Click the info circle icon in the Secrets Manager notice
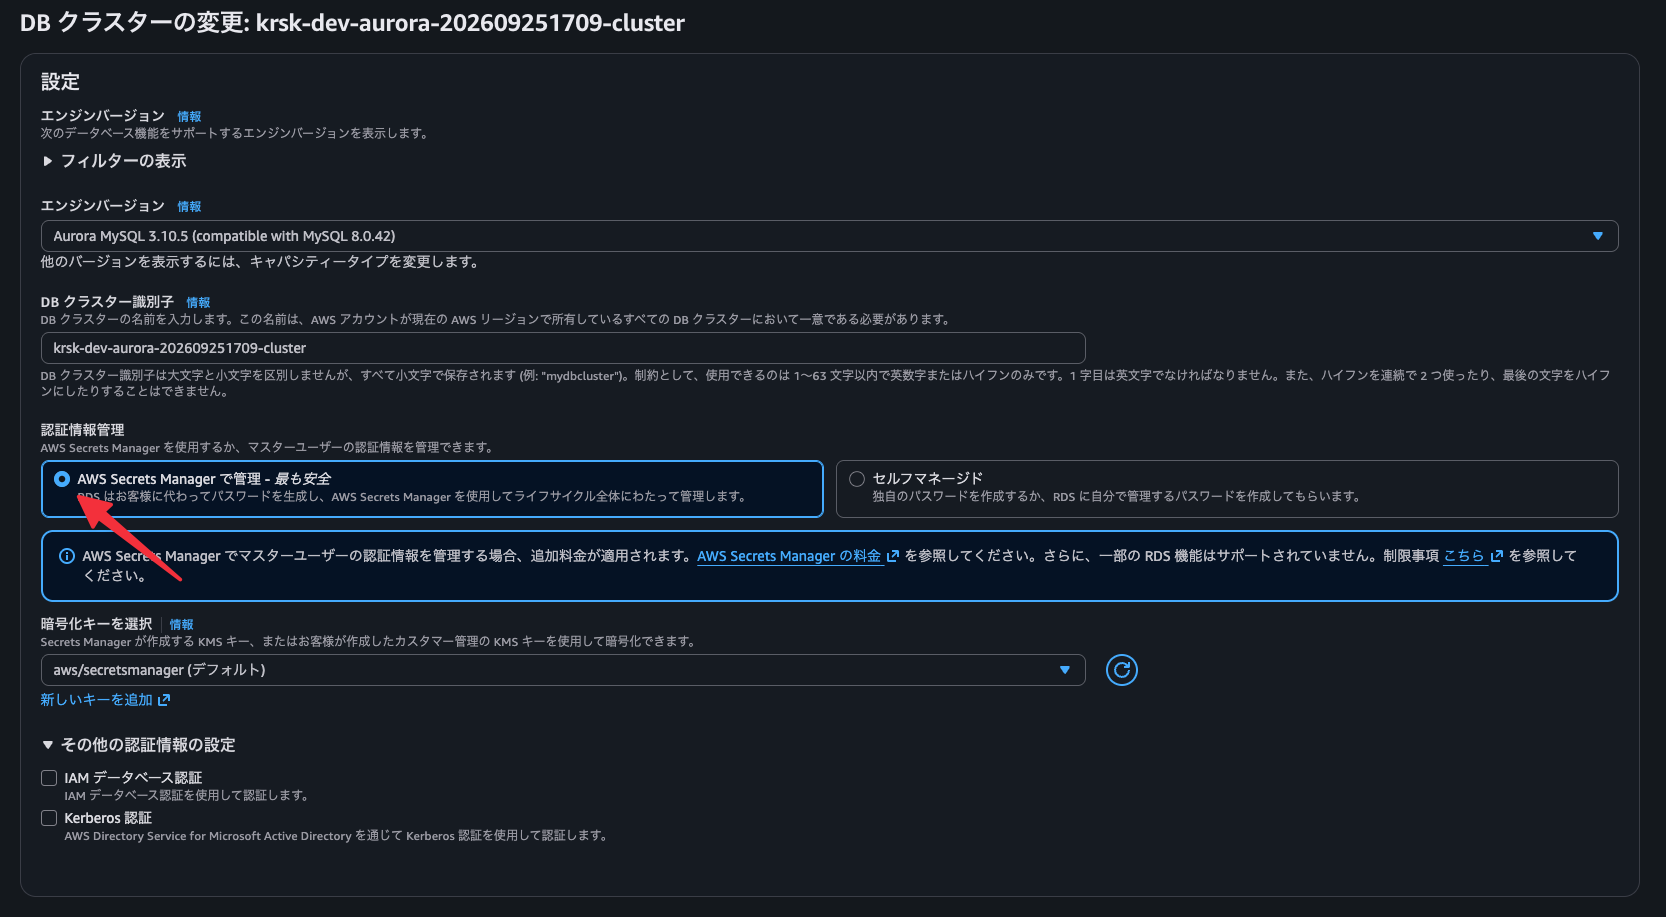1666x917 pixels. pyautogui.click(x=67, y=556)
